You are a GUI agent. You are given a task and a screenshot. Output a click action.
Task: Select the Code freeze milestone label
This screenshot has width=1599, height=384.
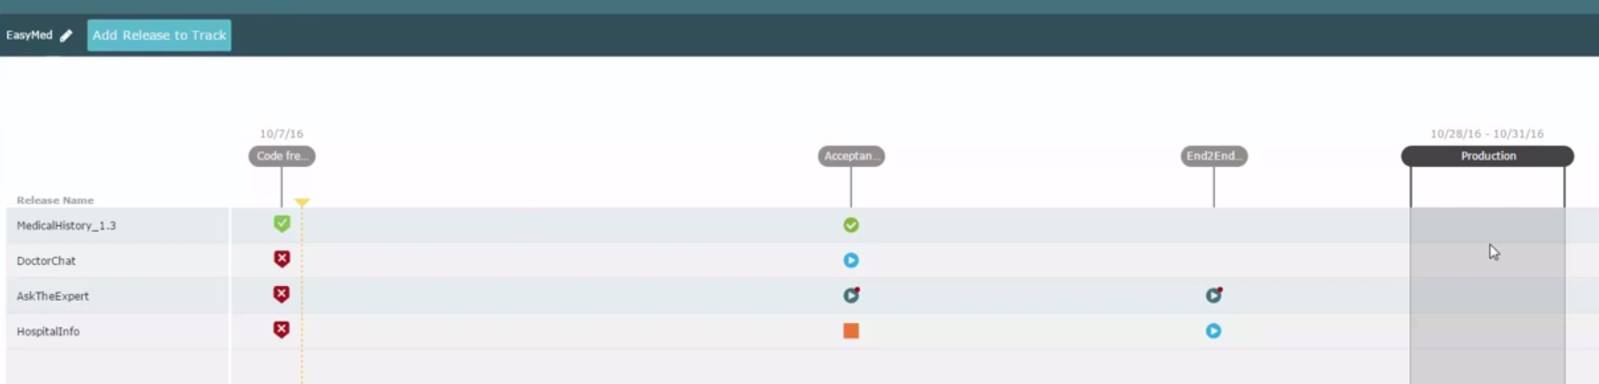pos(282,156)
